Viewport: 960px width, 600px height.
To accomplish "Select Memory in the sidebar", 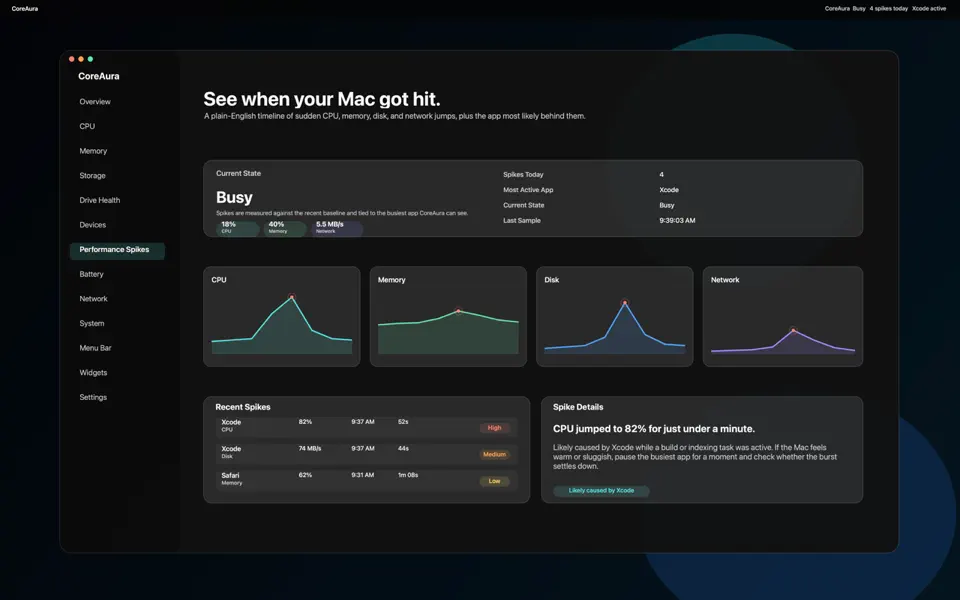I will coord(93,151).
